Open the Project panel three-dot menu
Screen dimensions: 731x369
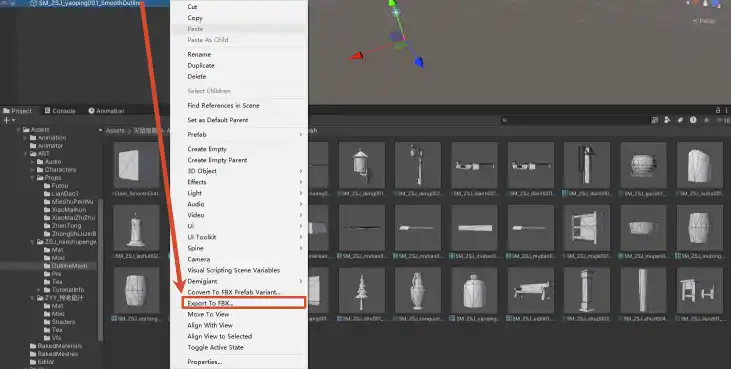[726, 110]
